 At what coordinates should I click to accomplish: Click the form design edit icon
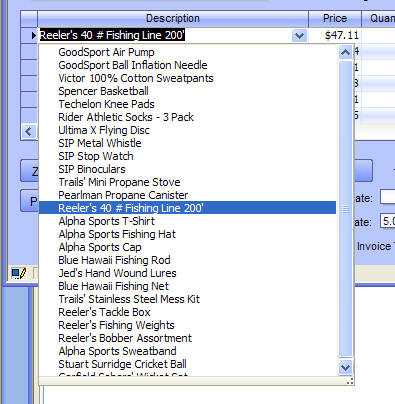pyautogui.click(x=19, y=273)
